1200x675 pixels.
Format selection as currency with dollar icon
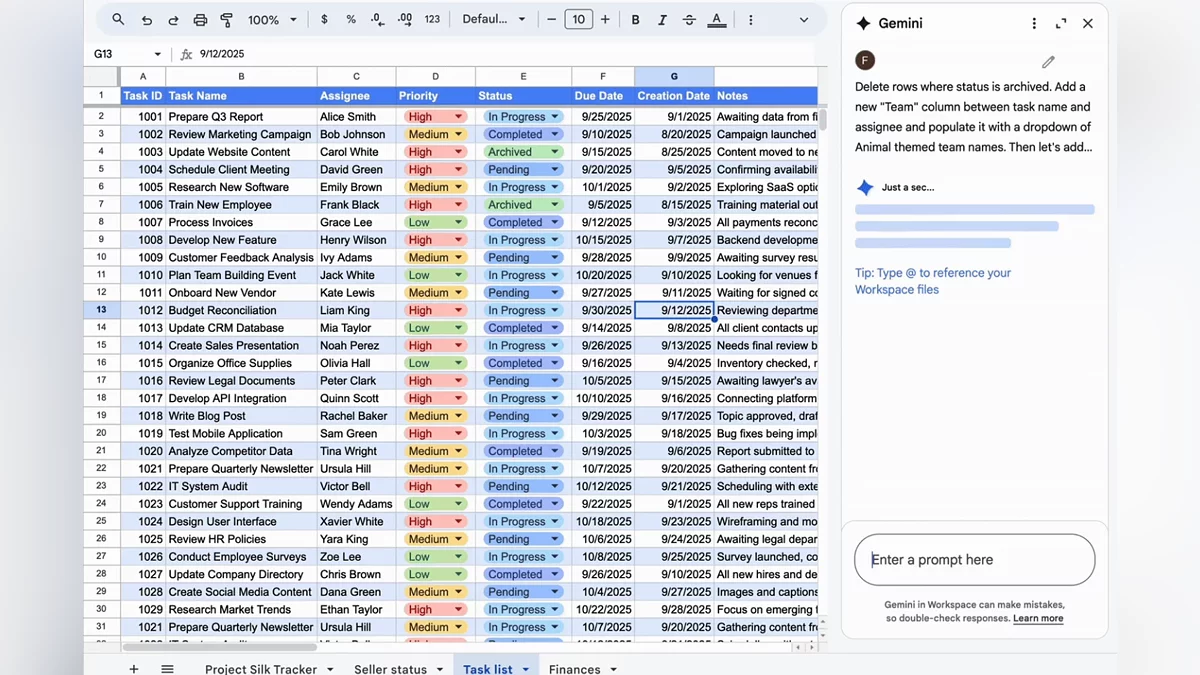coord(324,20)
